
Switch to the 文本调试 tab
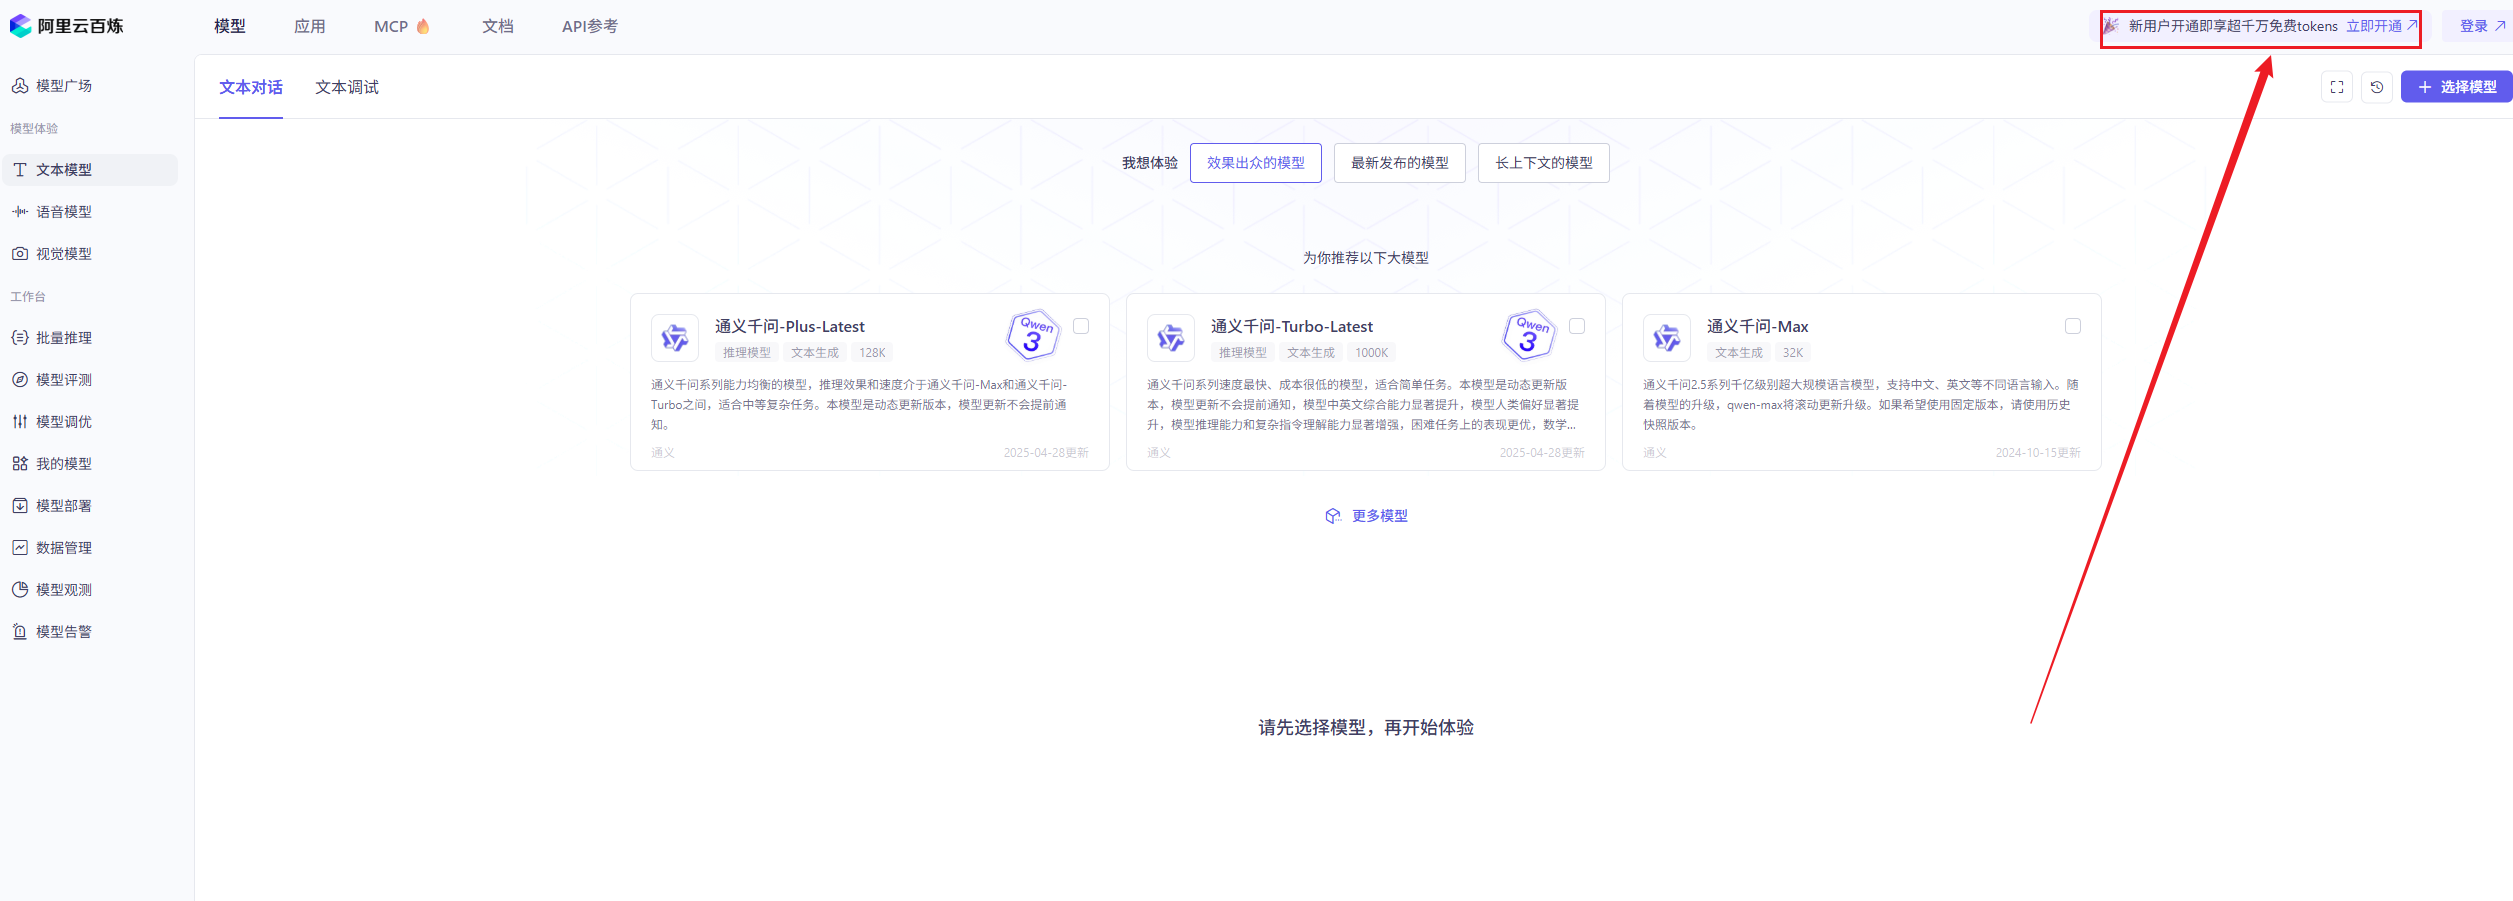[347, 88]
